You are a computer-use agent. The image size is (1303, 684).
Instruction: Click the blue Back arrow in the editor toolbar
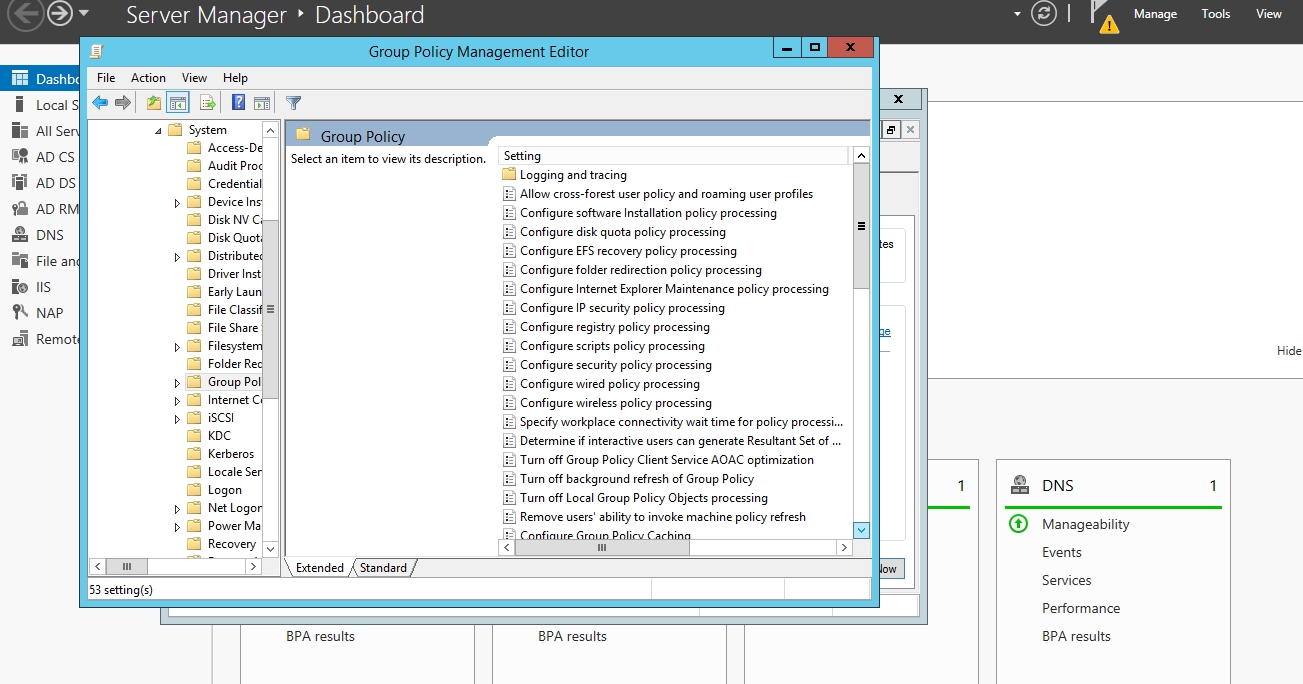pyautogui.click(x=99, y=103)
